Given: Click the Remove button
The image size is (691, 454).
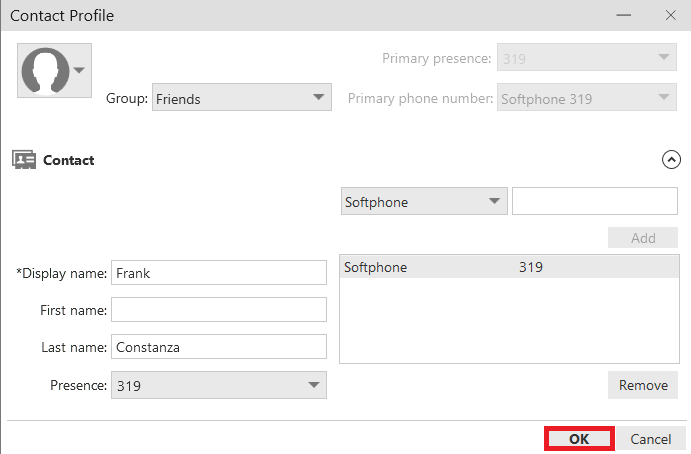Looking at the screenshot, I should [643, 385].
